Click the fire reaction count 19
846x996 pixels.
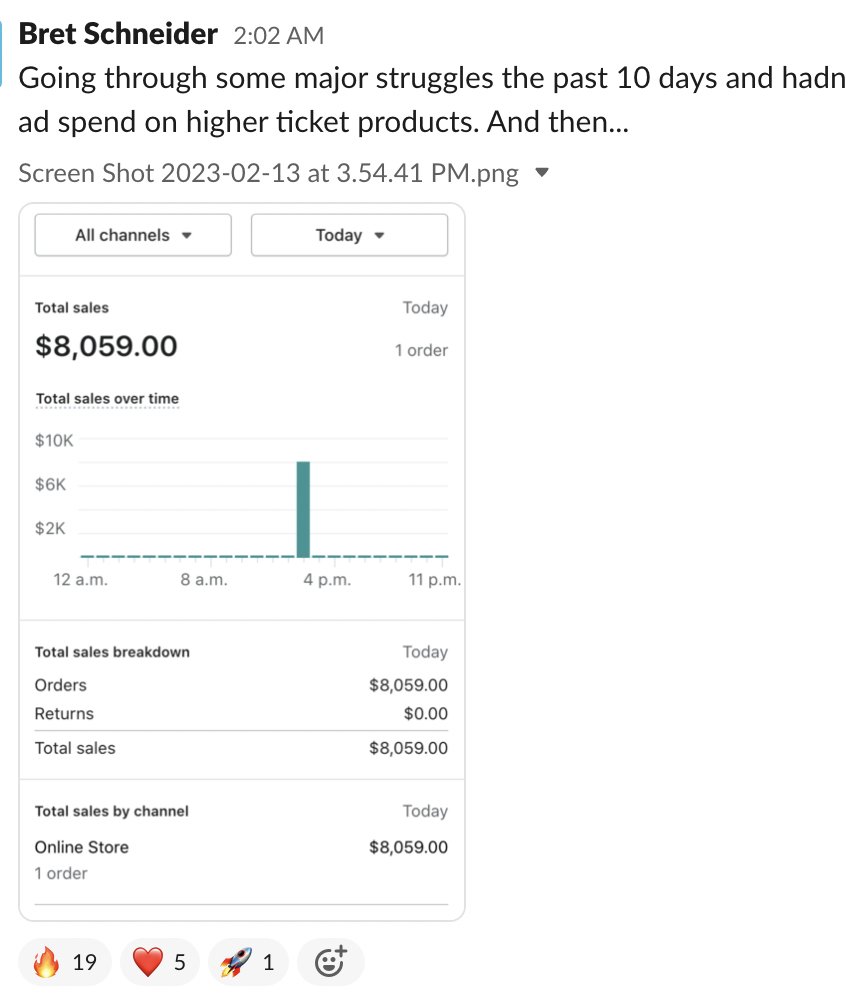tap(85, 963)
